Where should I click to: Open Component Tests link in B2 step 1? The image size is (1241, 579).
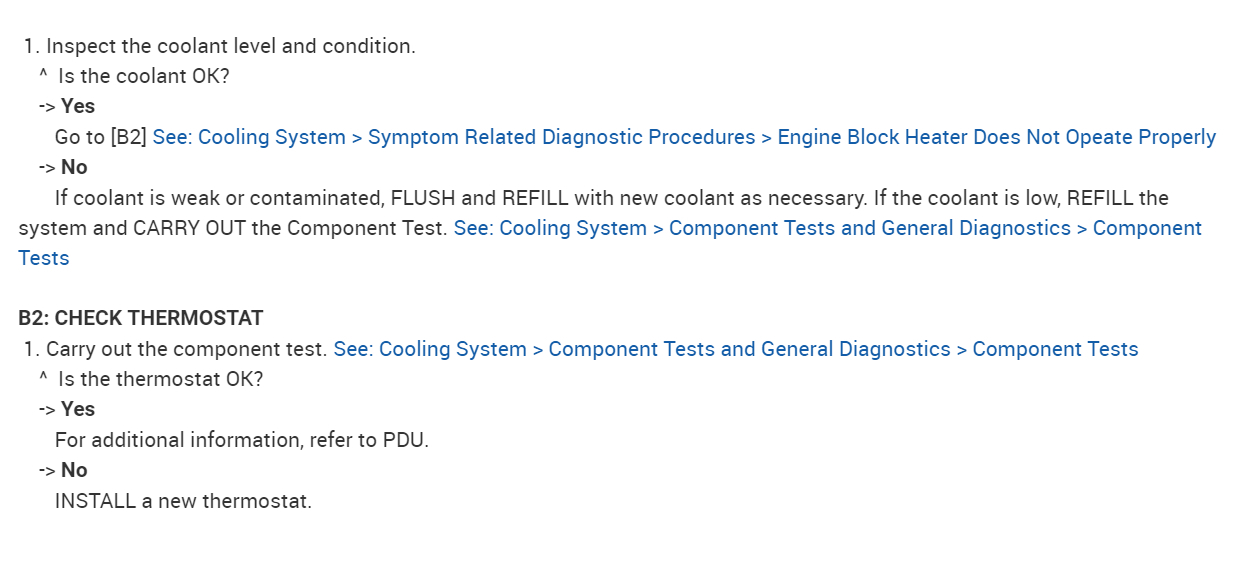[x=735, y=349]
